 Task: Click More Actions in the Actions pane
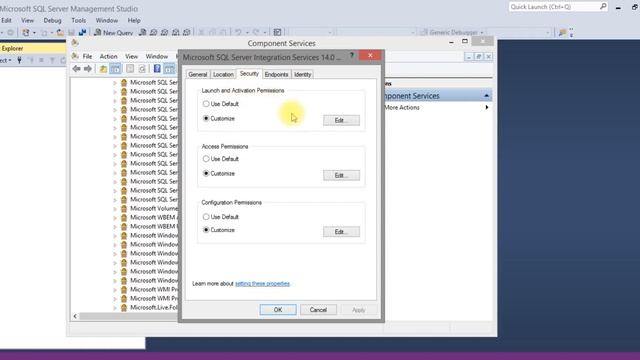click(402, 107)
